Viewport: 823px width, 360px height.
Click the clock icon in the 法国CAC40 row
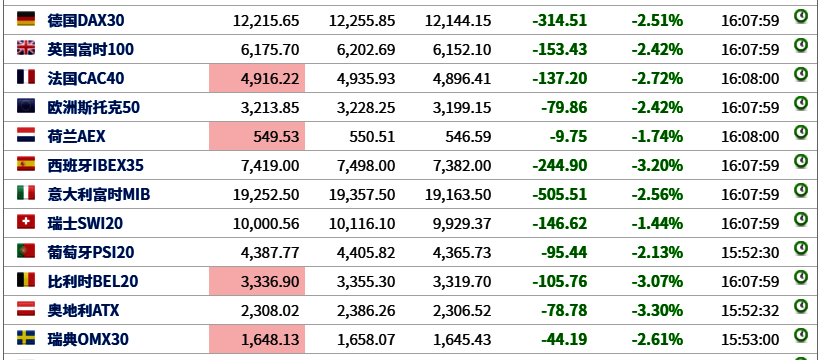point(800,75)
